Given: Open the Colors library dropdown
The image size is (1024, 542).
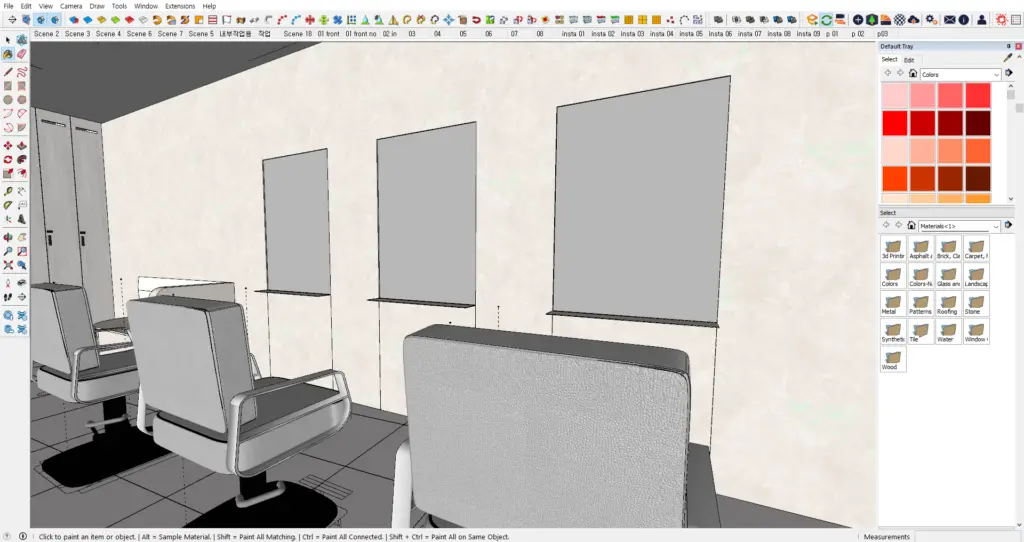Looking at the screenshot, I should pyautogui.click(x=960, y=74).
